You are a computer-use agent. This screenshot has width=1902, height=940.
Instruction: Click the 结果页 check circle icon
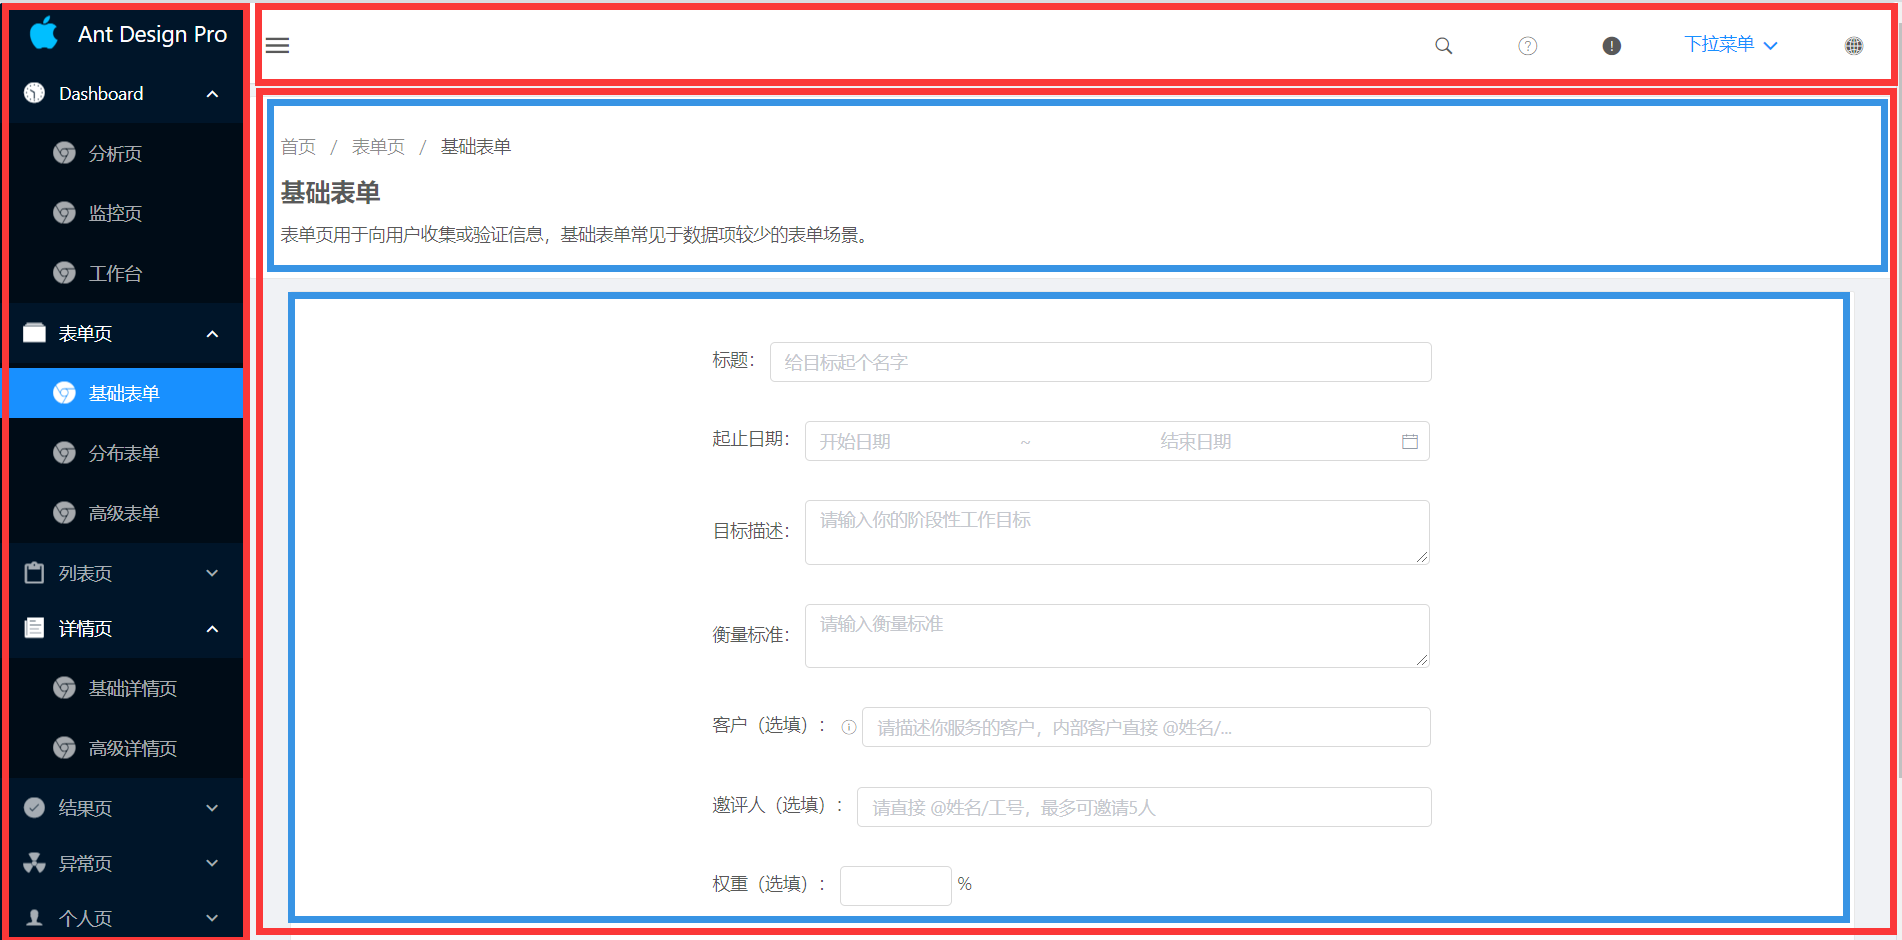coord(34,808)
